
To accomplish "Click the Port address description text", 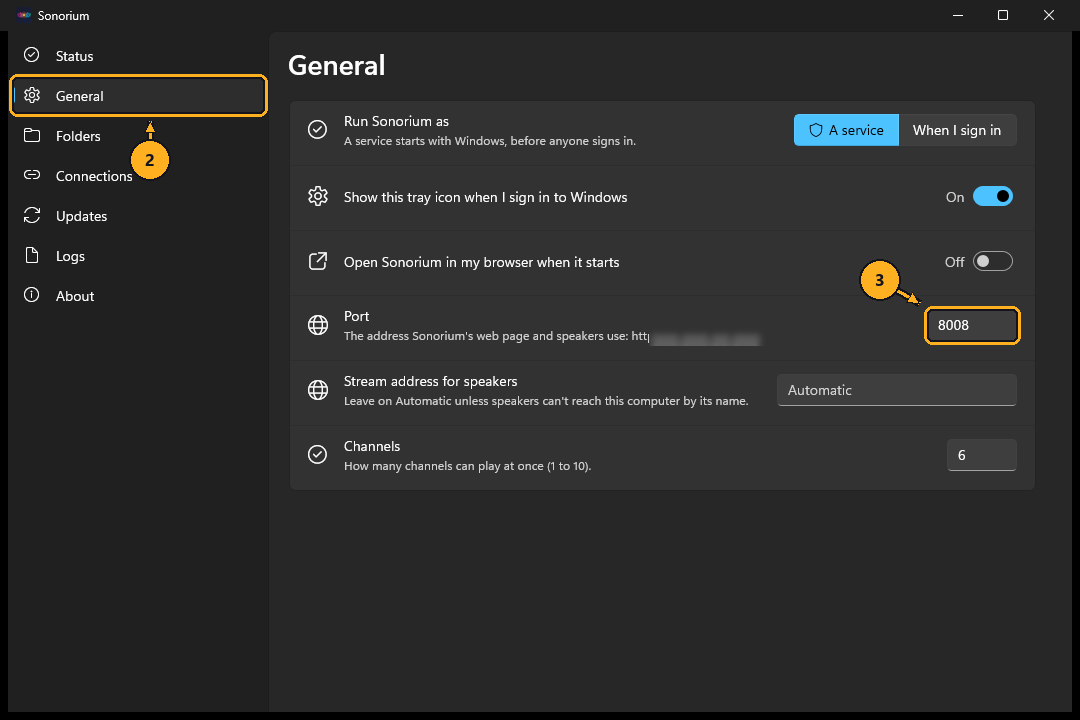I will click(496, 336).
